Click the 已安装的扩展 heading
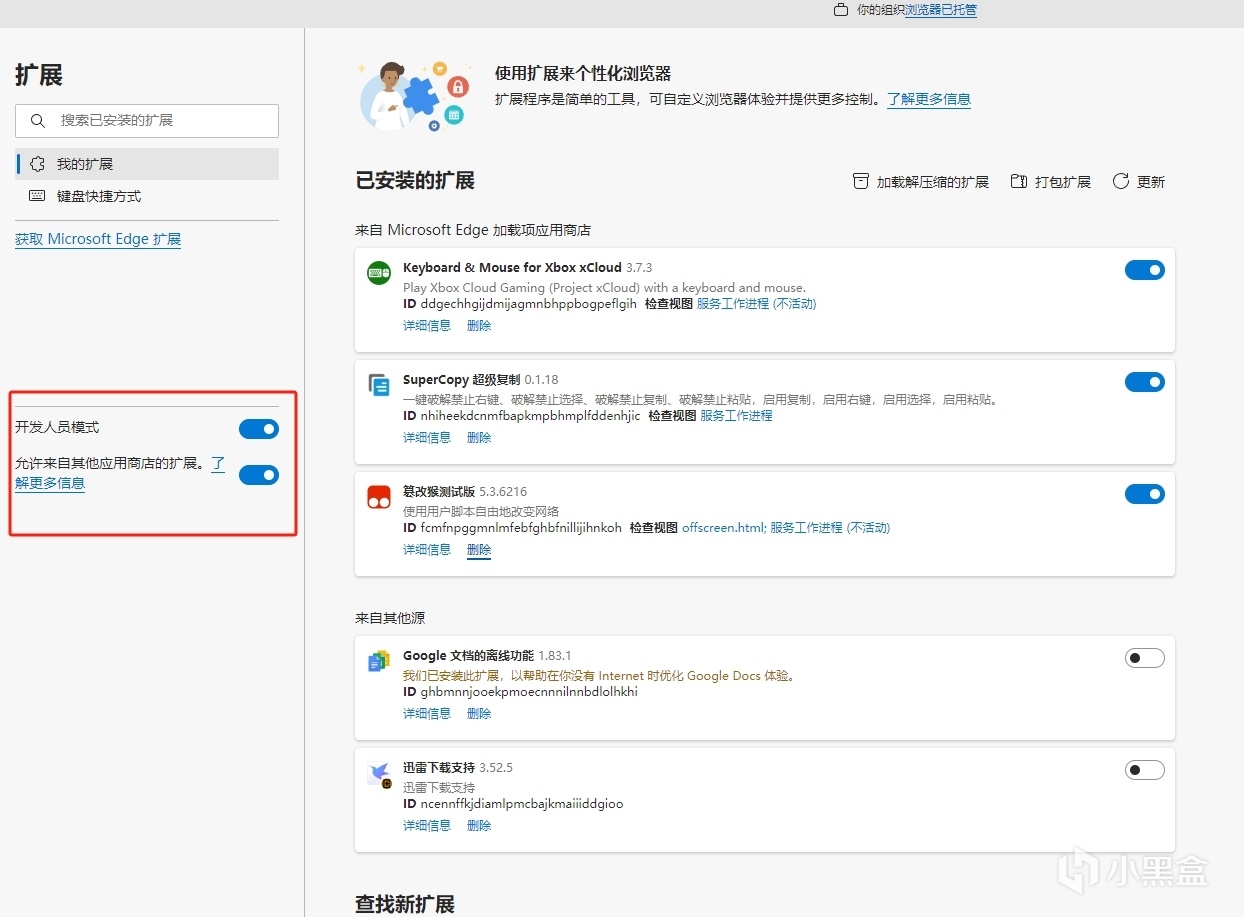Viewport: 1244px width, 917px height. [x=415, y=181]
